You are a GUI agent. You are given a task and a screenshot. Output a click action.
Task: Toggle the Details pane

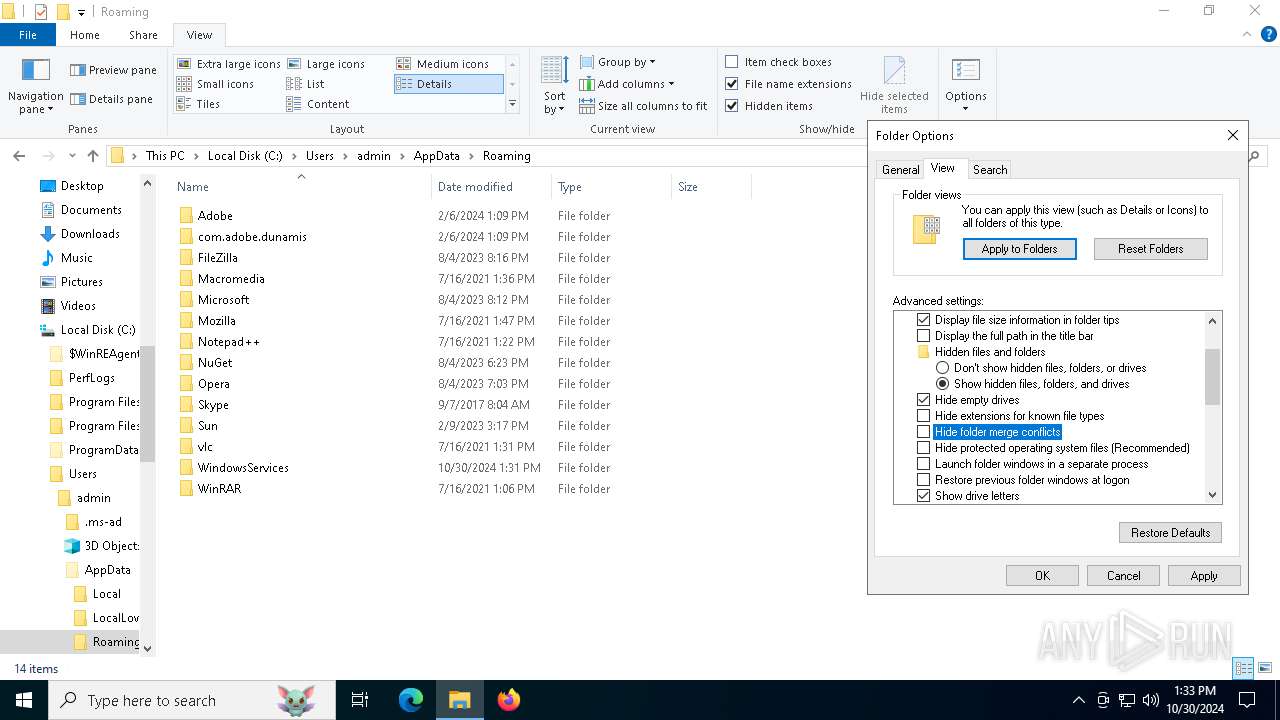coord(111,99)
